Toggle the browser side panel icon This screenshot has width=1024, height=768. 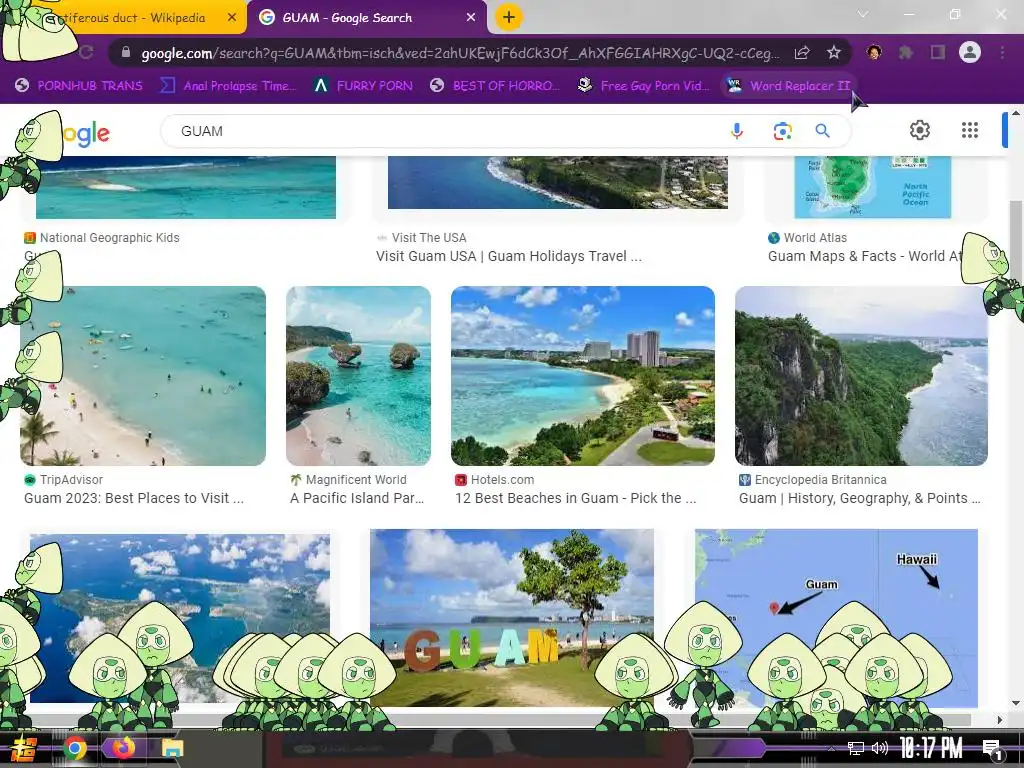click(x=938, y=52)
